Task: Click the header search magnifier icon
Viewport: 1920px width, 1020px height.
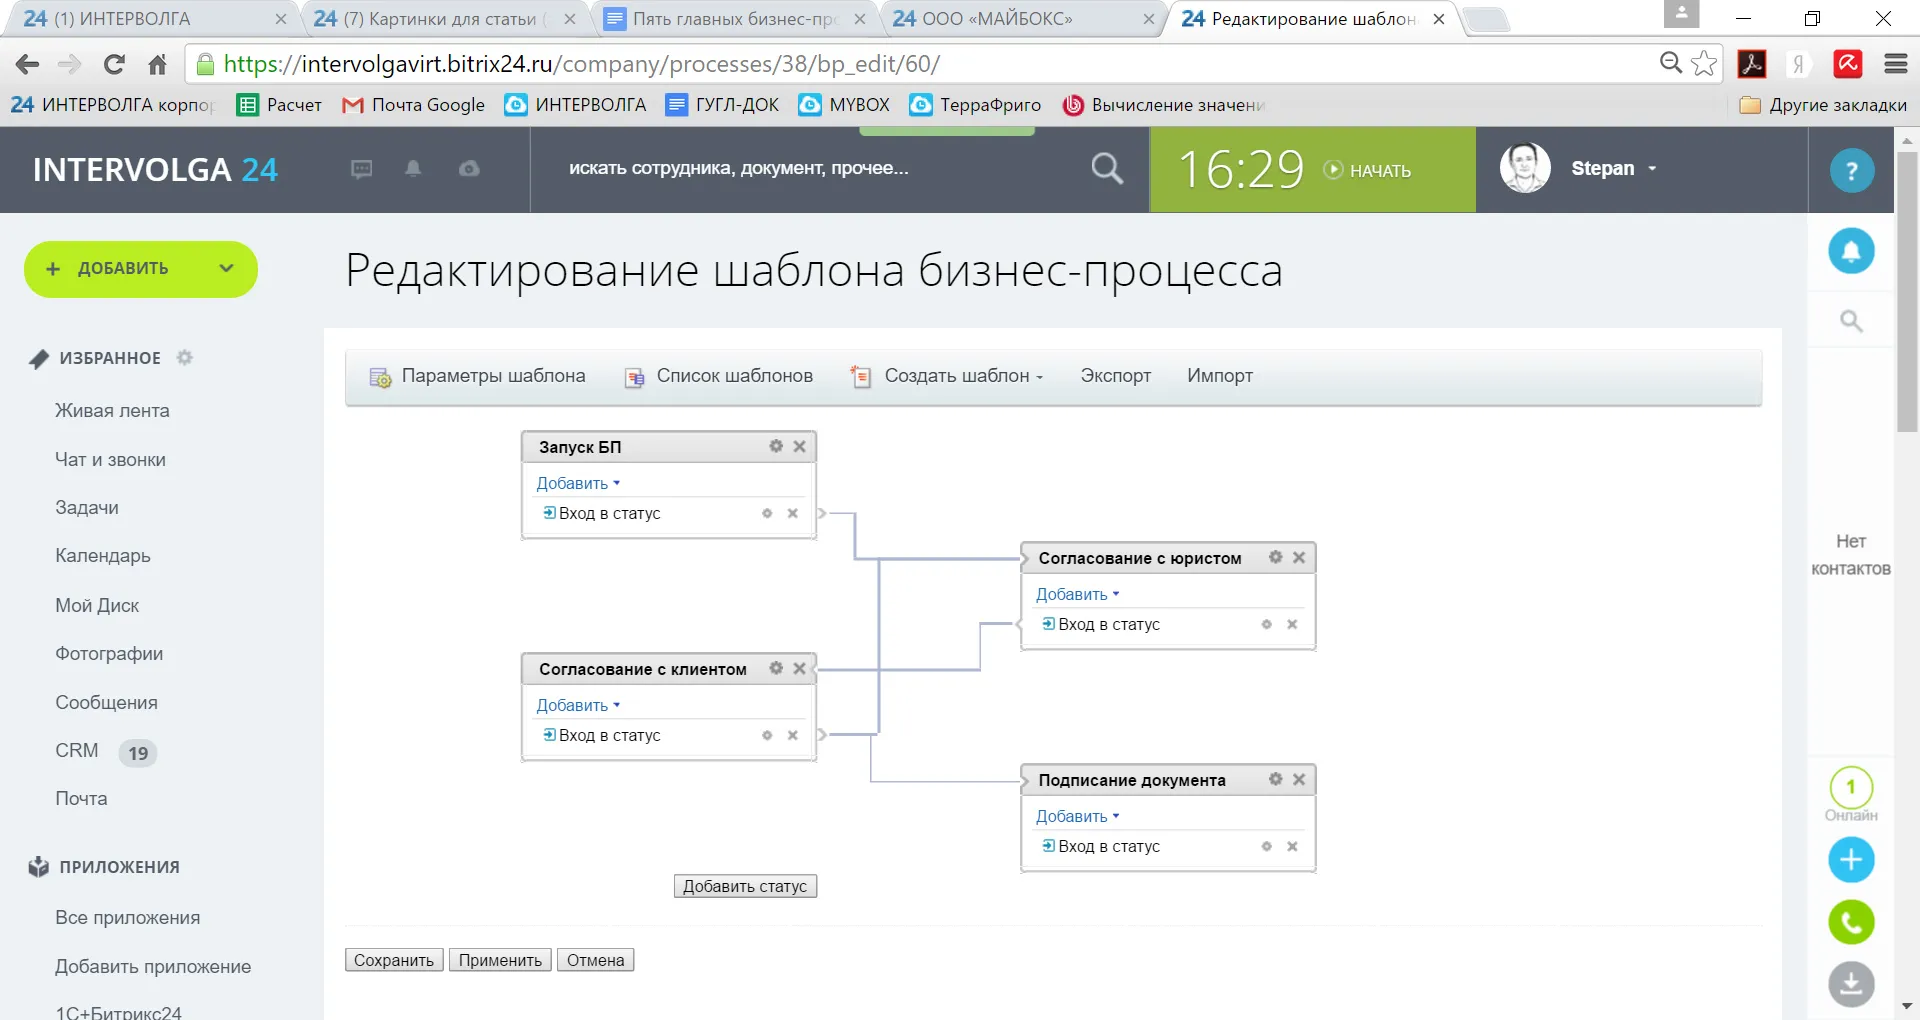Action: pos(1106,169)
